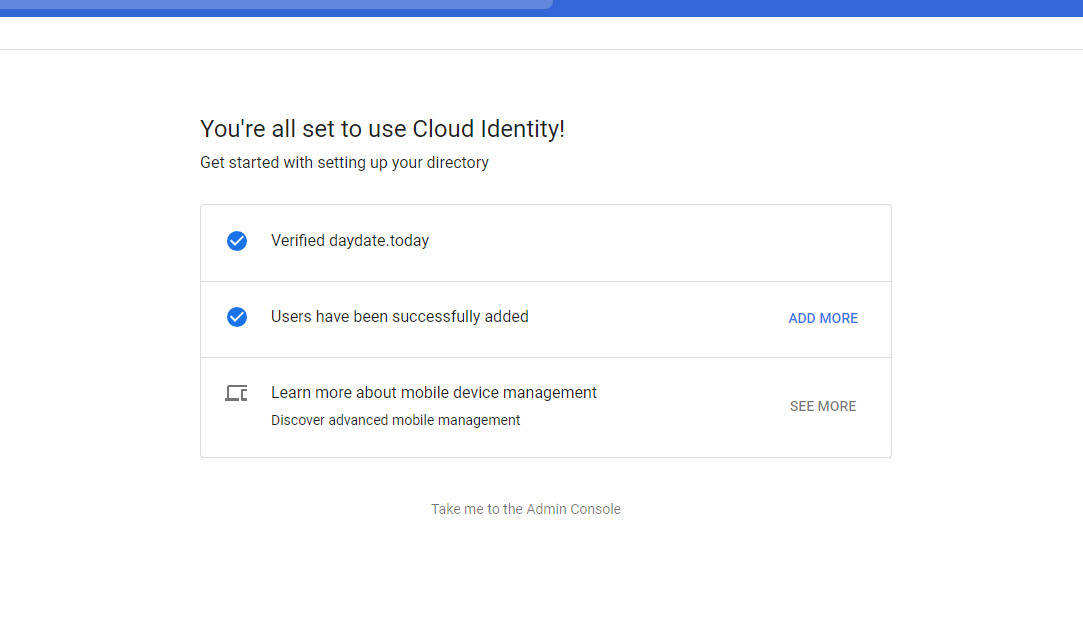Click the mobile device management laptop icon

click(x=236, y=393)
